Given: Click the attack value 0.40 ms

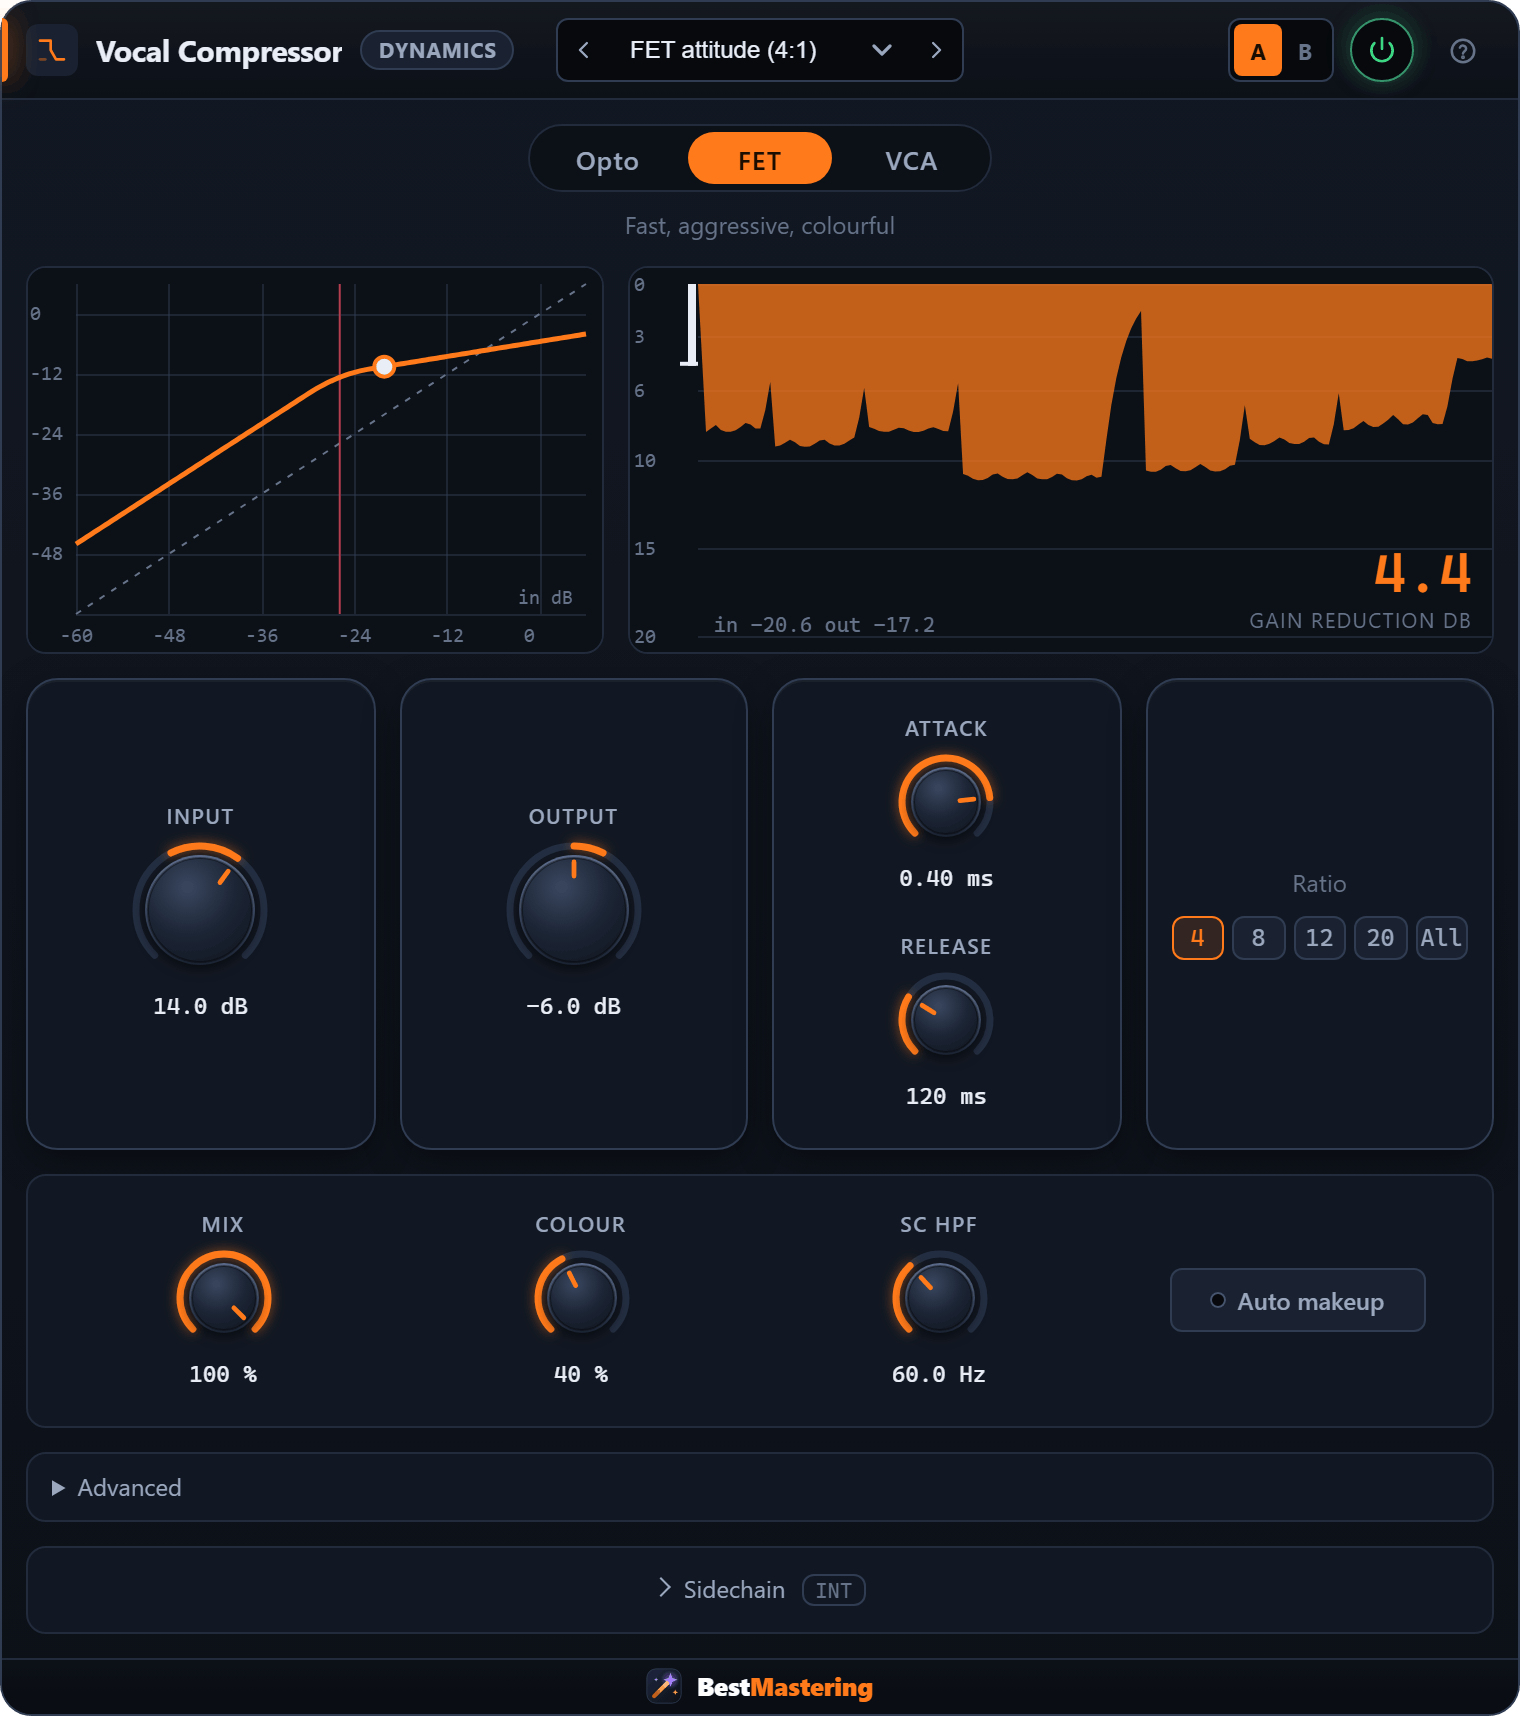Looking at the screenshot, I should coord(946,878).
